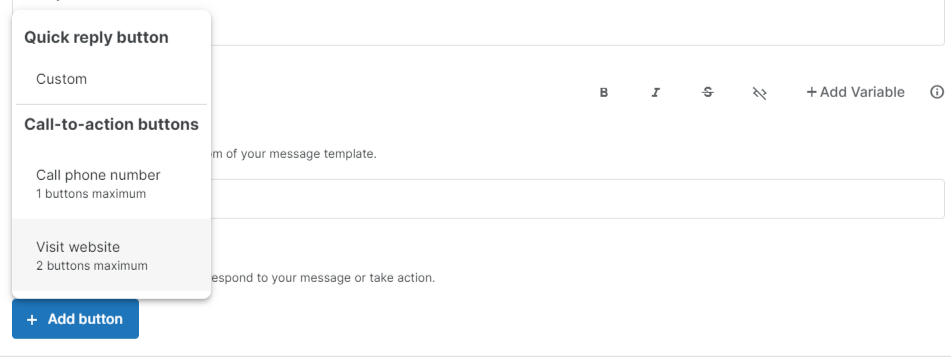The width and height of the screenshot is (951, 364).
Task: Click the 'of your message template.' text
Action: [301, 154]
